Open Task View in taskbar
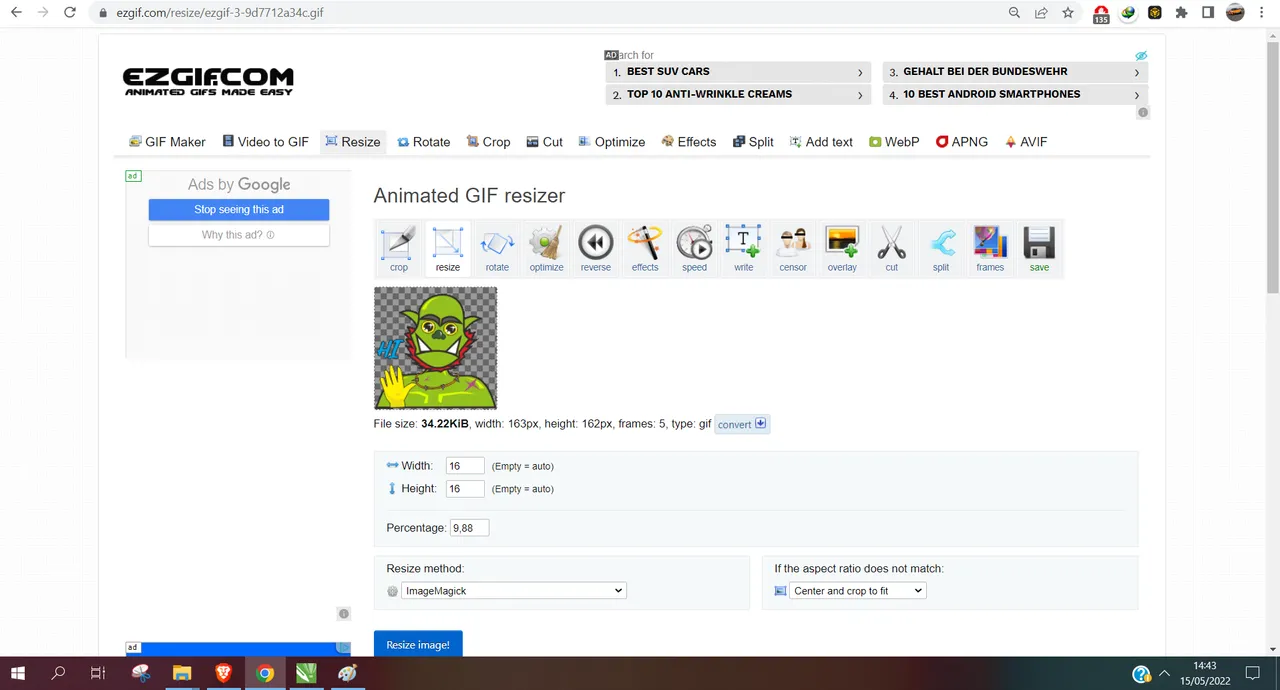This screenshot has width=1280, height=690. pyautogui.click(x=98, y=673)
